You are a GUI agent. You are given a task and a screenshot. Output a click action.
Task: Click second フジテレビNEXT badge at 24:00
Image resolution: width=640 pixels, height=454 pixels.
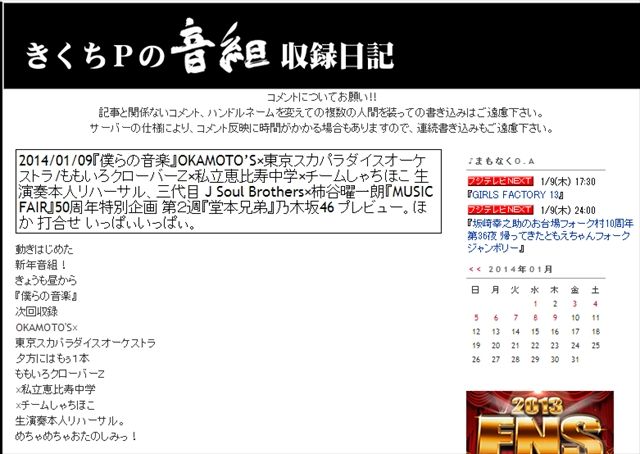point(500,209)
